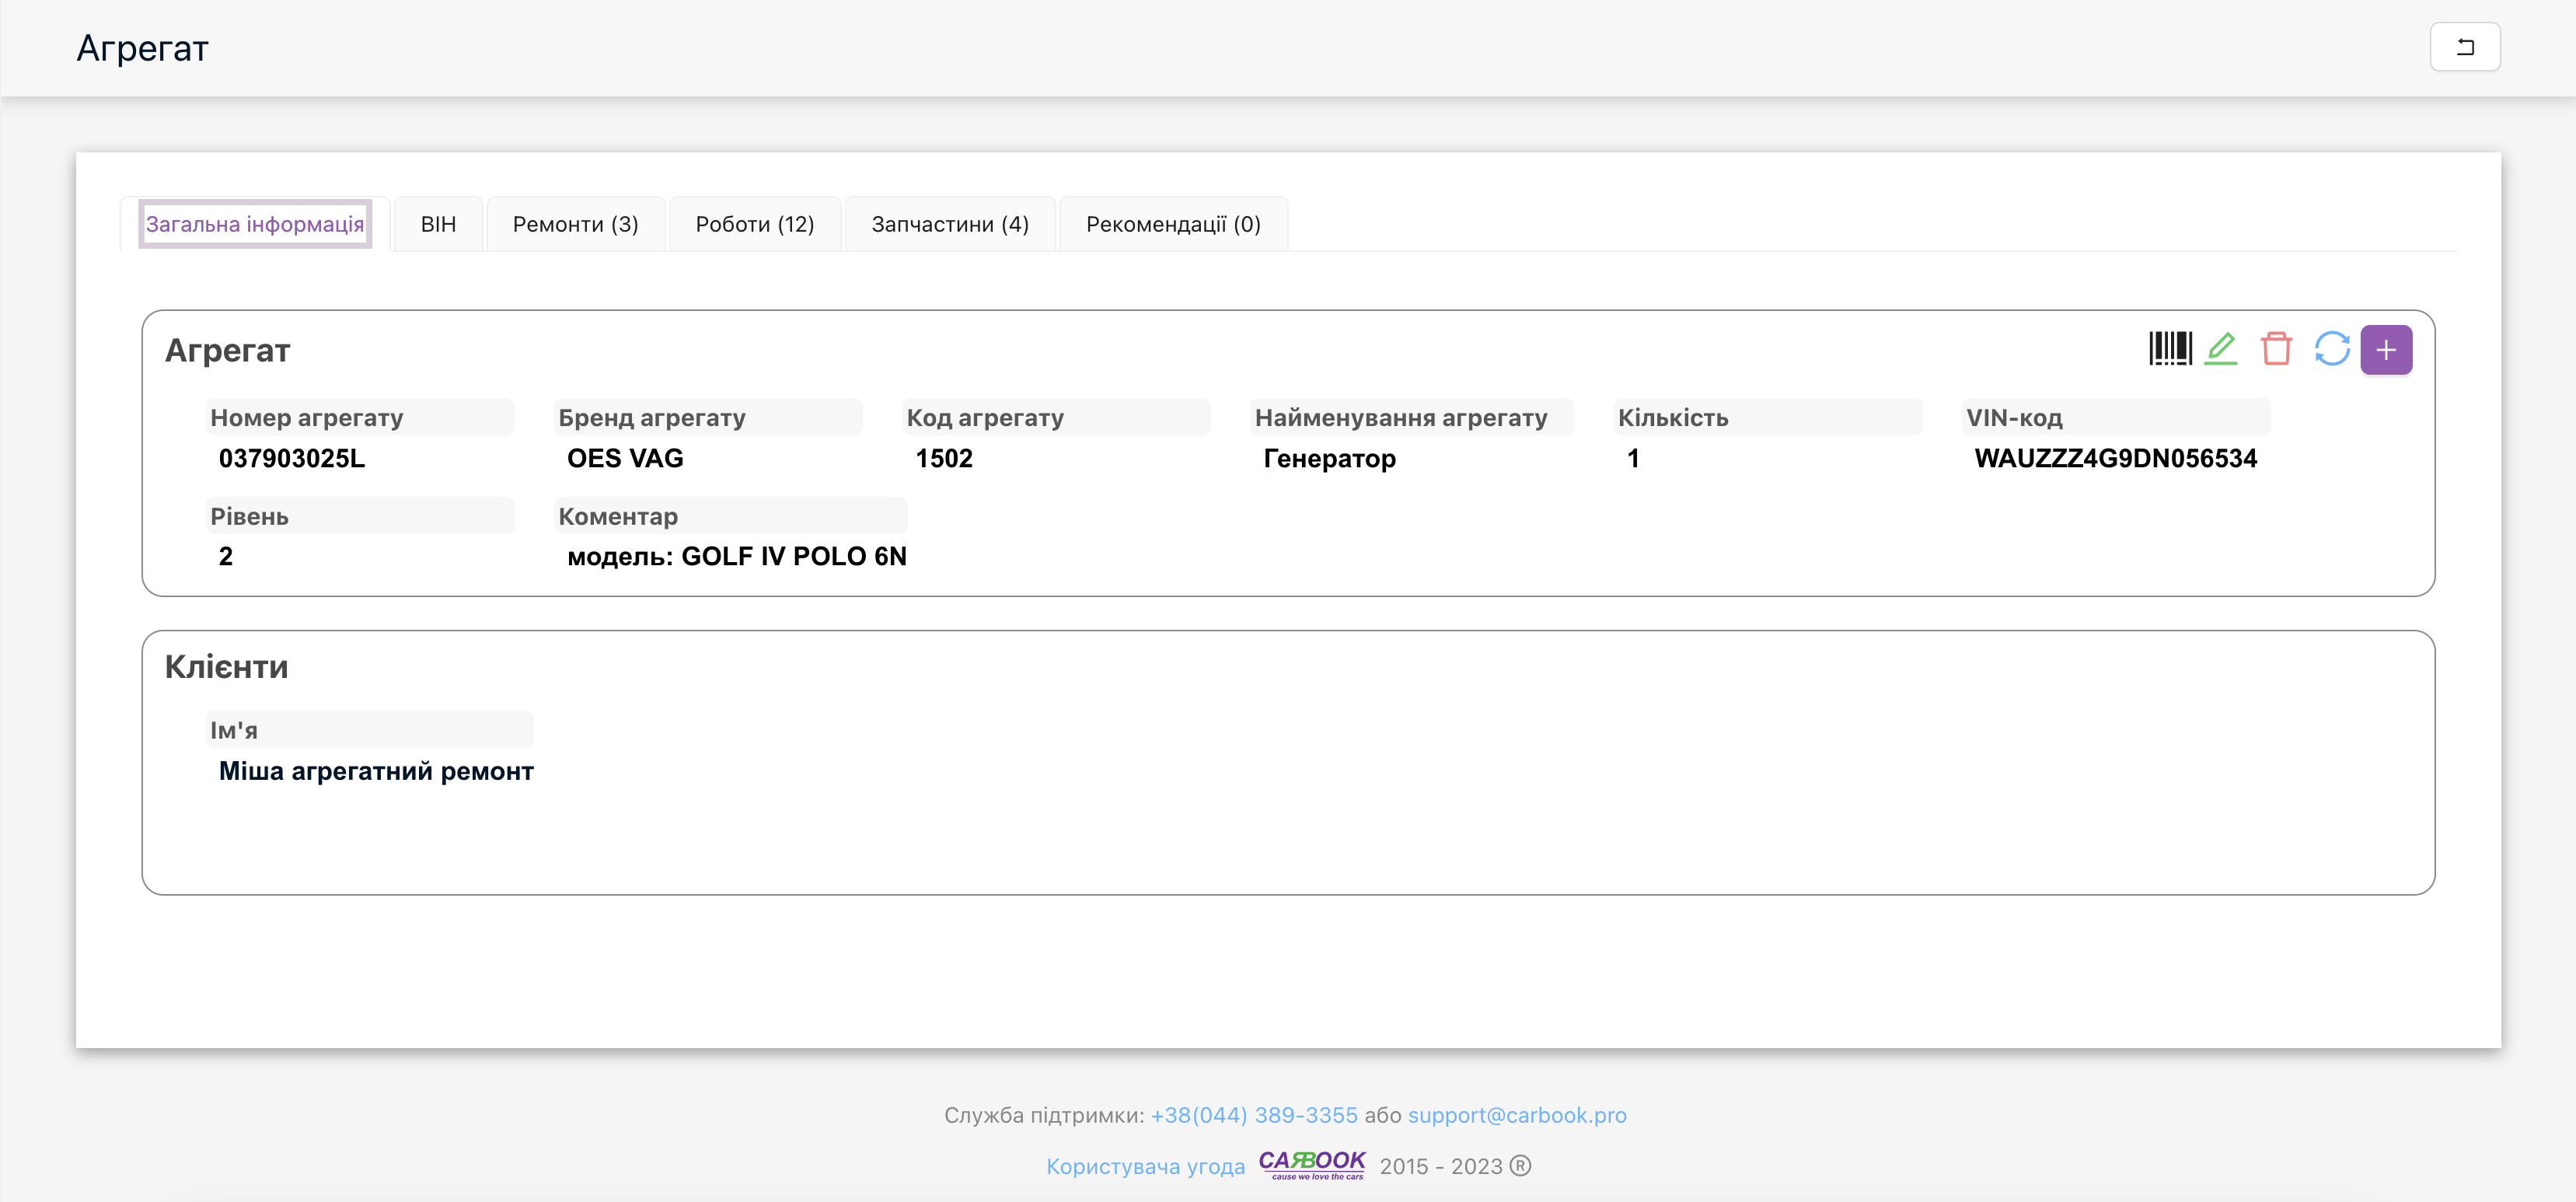Image resolution: width=2576 pixels, height=1202 pixels.
Task: Click the green pencil edit icon
Action: coord(2221,349)
